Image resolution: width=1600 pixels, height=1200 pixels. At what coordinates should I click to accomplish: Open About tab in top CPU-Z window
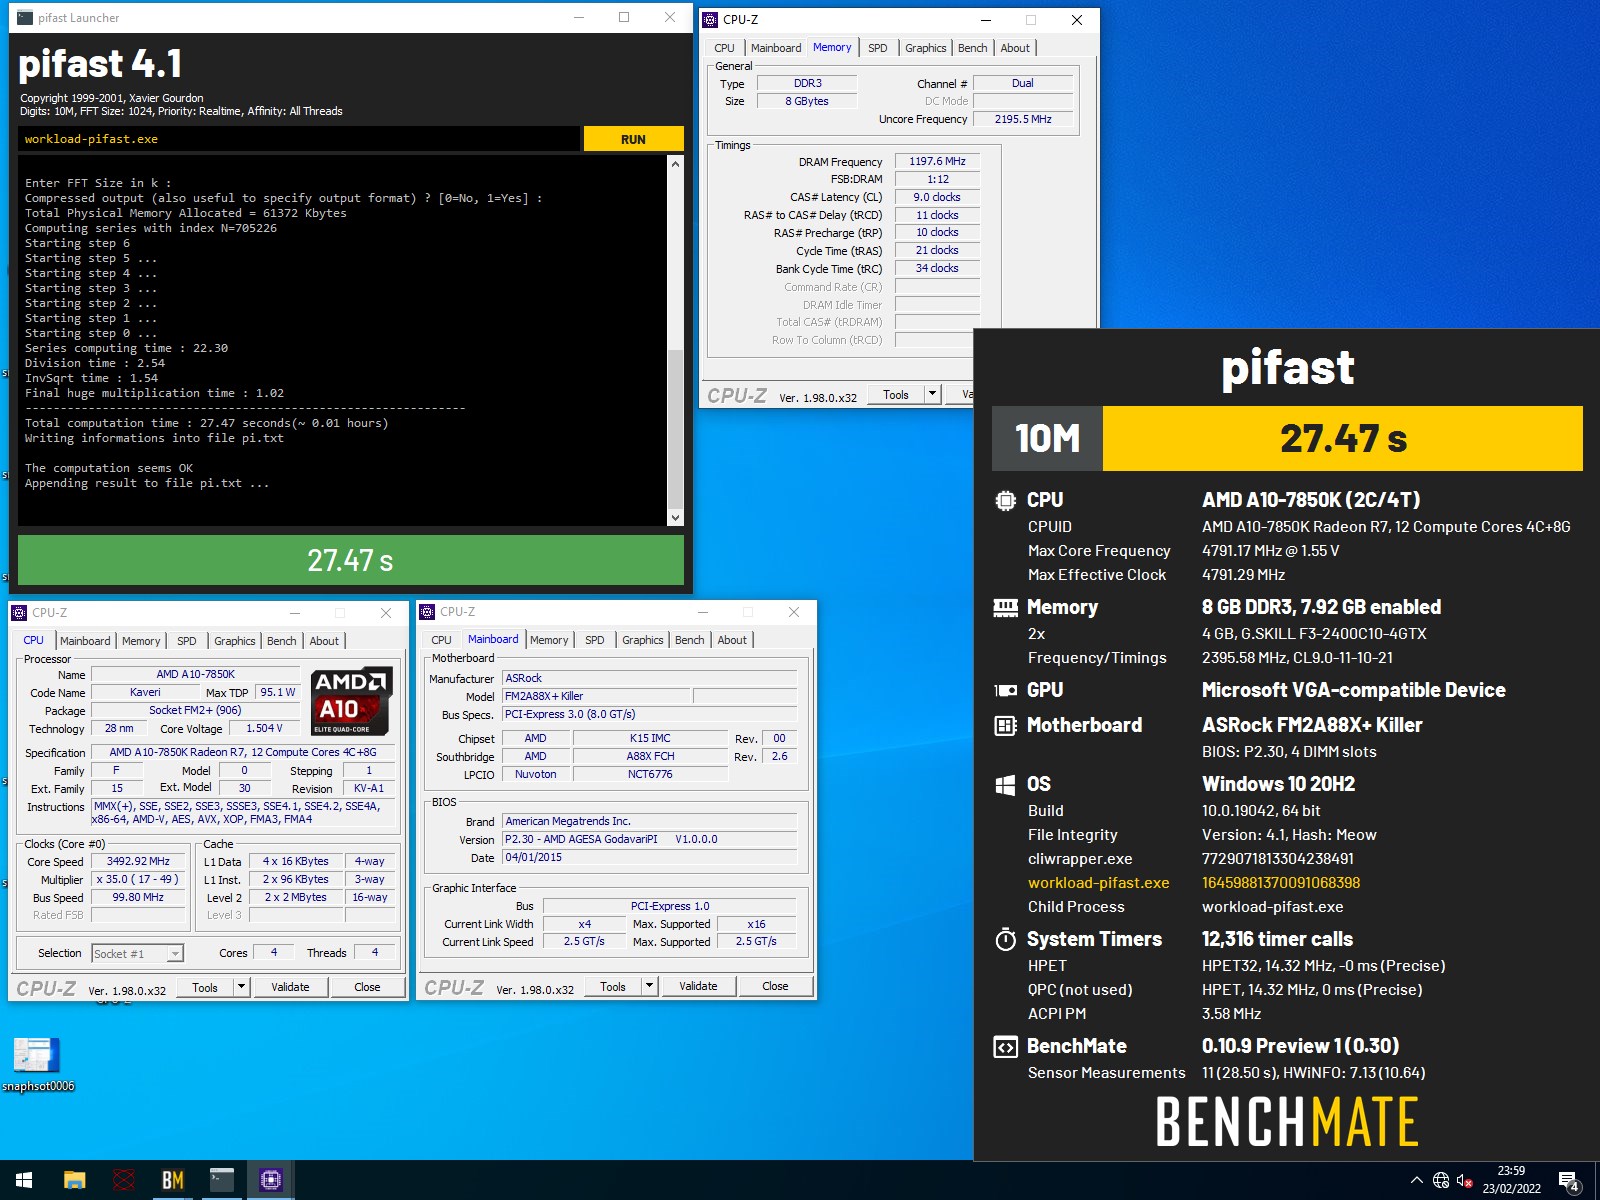1015,48
